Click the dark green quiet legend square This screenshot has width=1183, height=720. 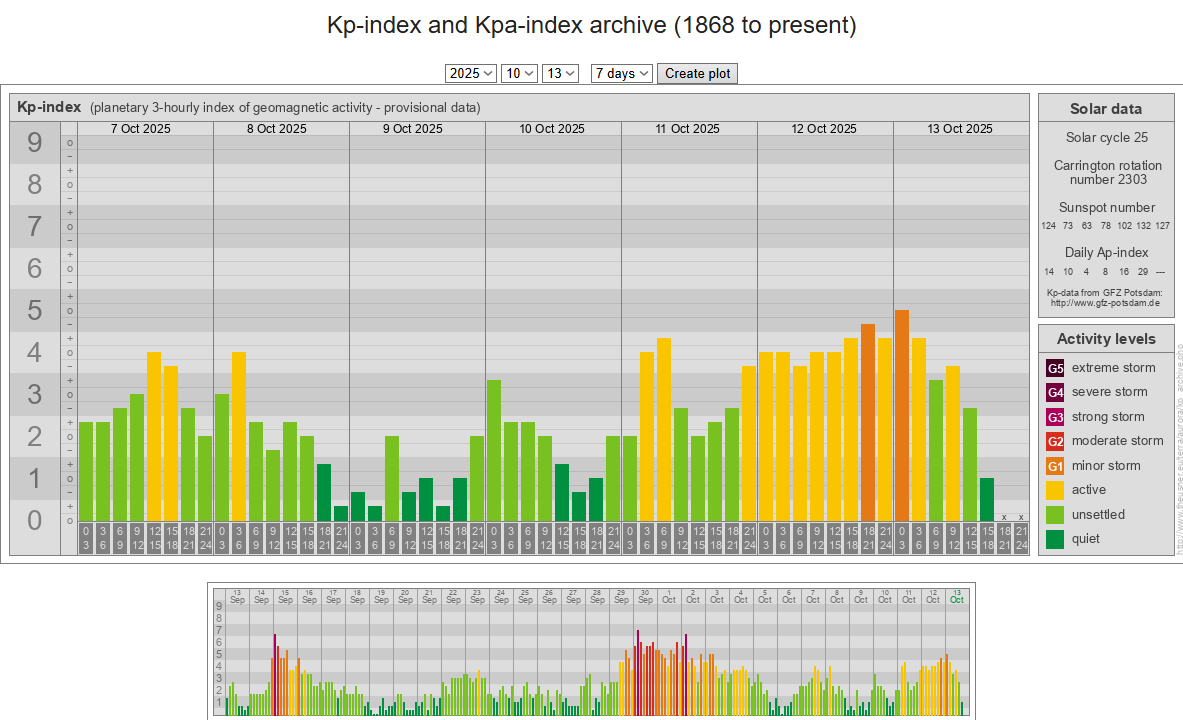pos(1055,539)
